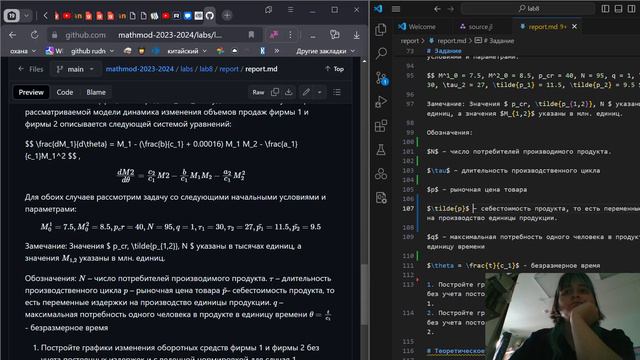Viewport: 640px width, 360px height.
Task: Click the site lock icon in address bar
Action: pyautogui.click(x=54, y=35)
